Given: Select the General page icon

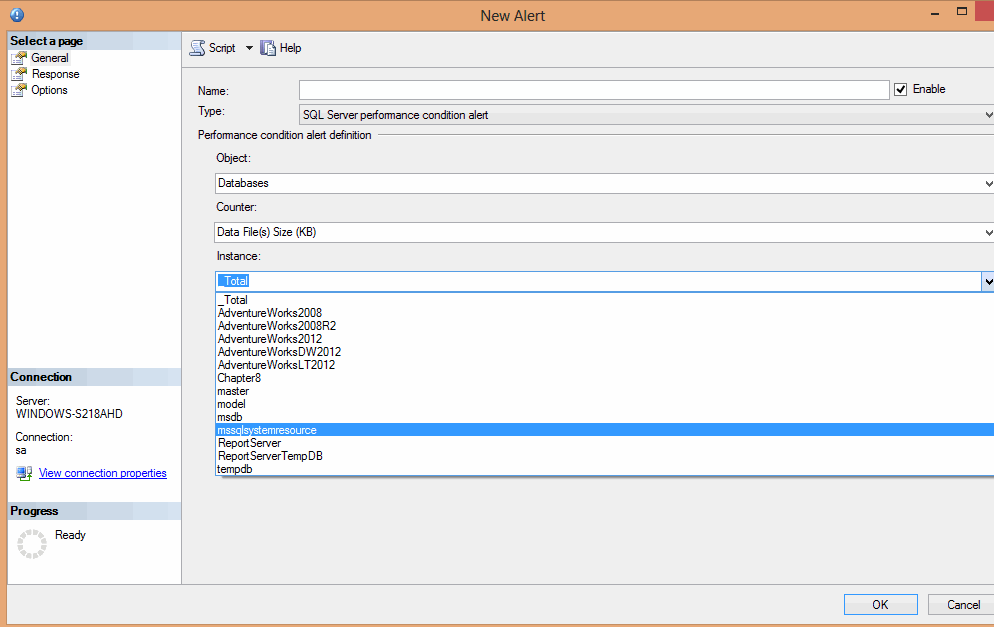Looking at the screenshot, I should click(x=20, y=57).
